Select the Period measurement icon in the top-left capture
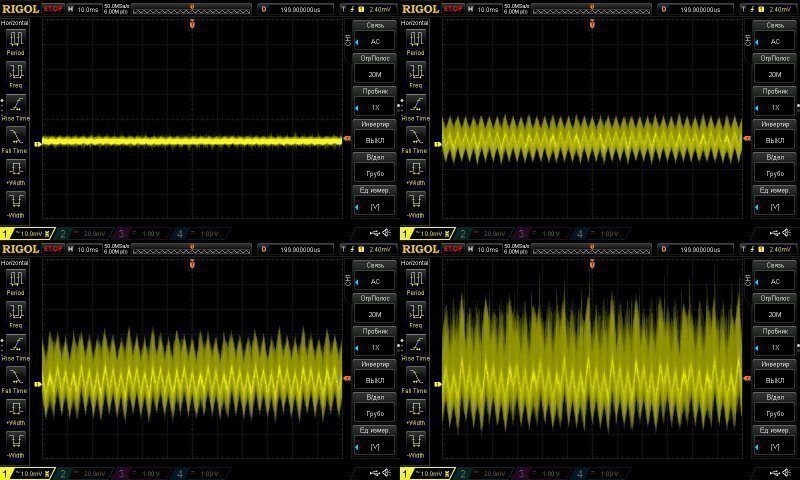The width and height of the screenshot is (800, 480). tap(16, 38)
